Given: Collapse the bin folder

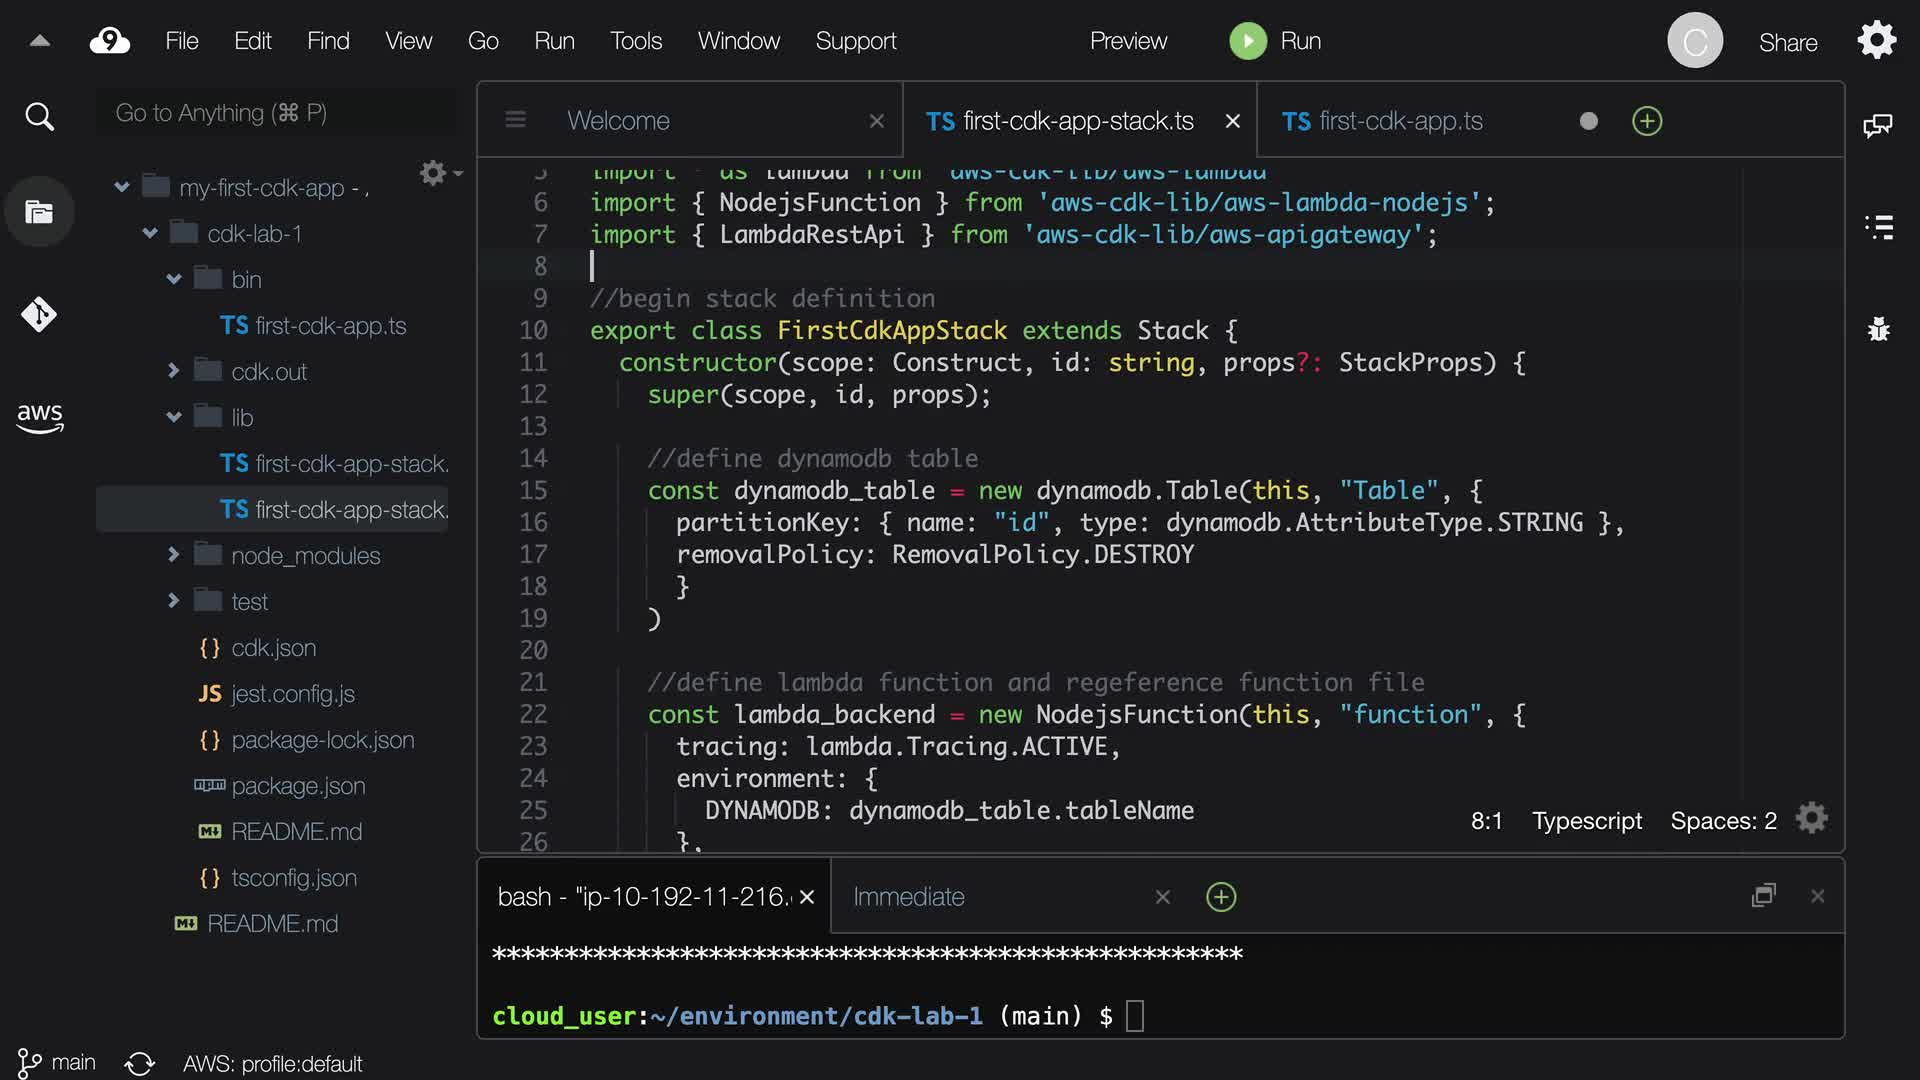Looking at the screenshot, I should [x=173, y=279].
